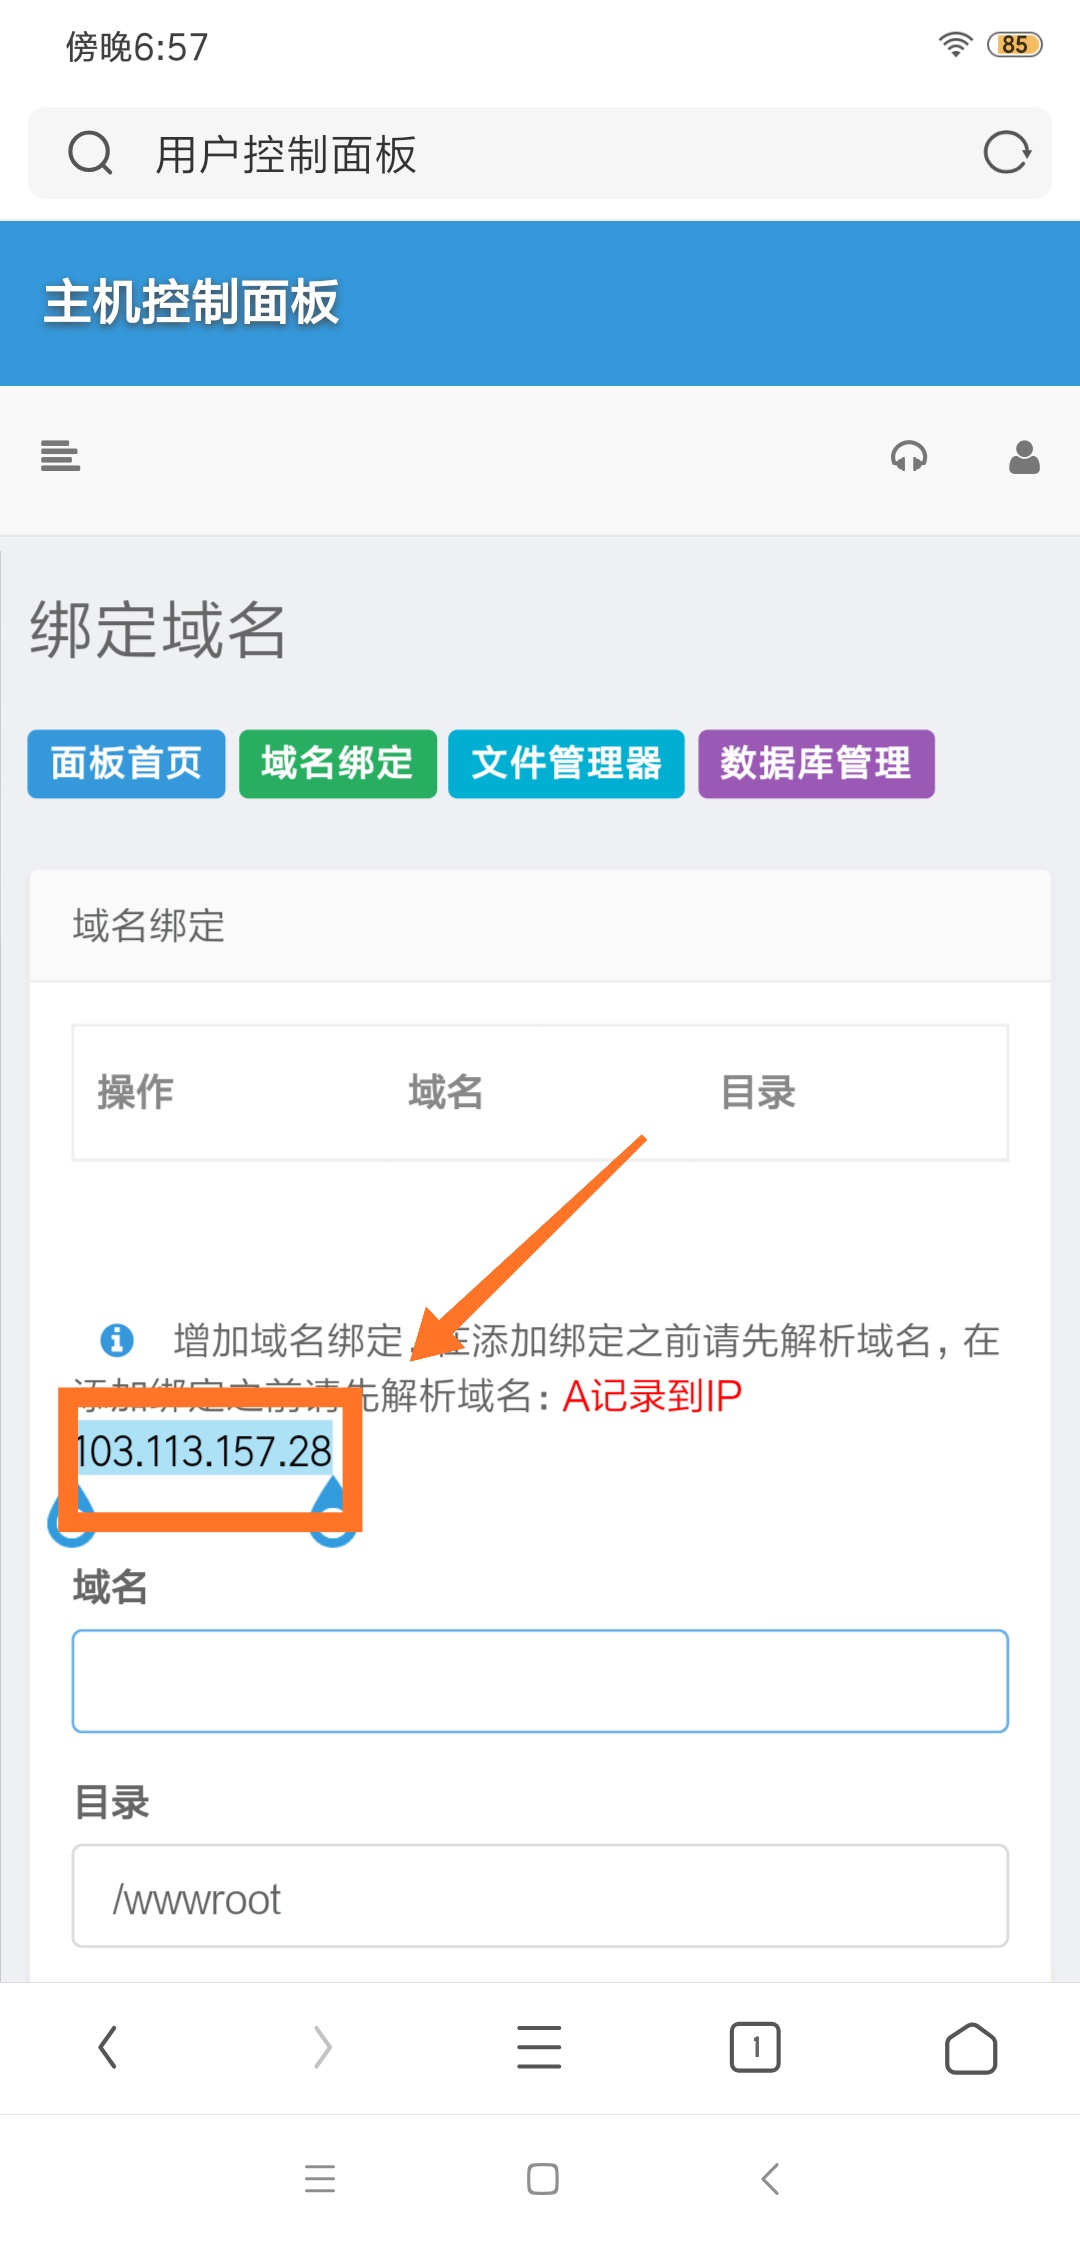Open the browser menu with three lines
The height and width of the screenshot is (2244, 1080).
coord(539,2047)
